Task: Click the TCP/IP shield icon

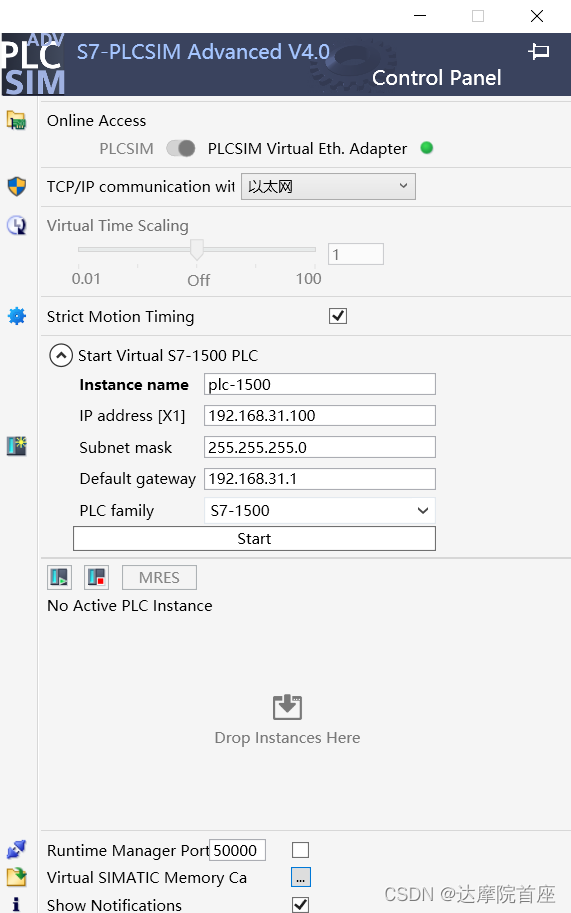Action: point(16,186)
